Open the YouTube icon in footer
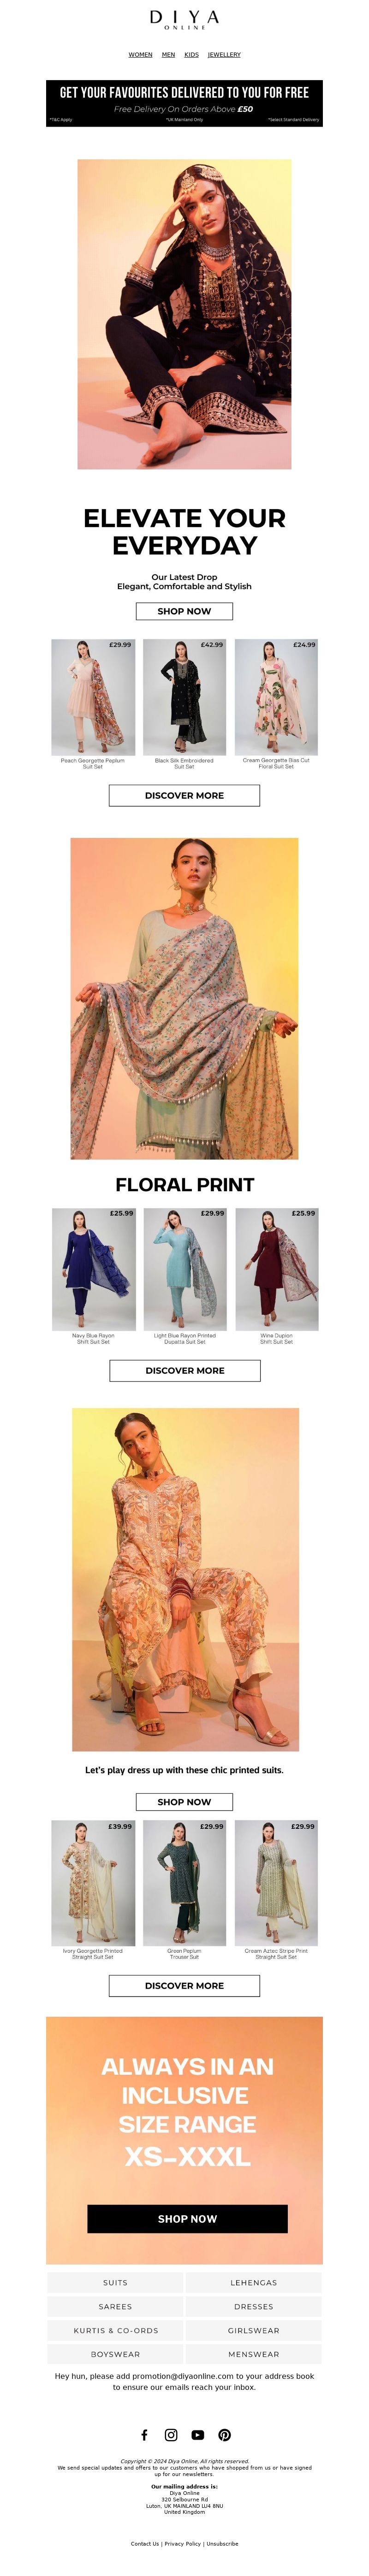 click(198, 2435)
